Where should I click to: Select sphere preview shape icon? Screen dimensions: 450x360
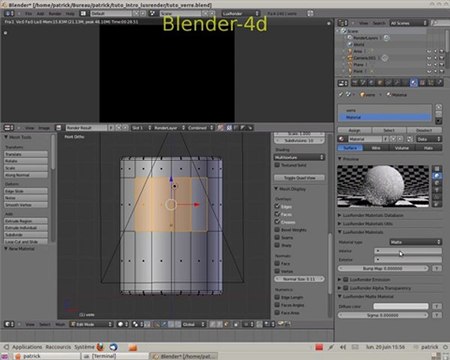tap(438, 176)
